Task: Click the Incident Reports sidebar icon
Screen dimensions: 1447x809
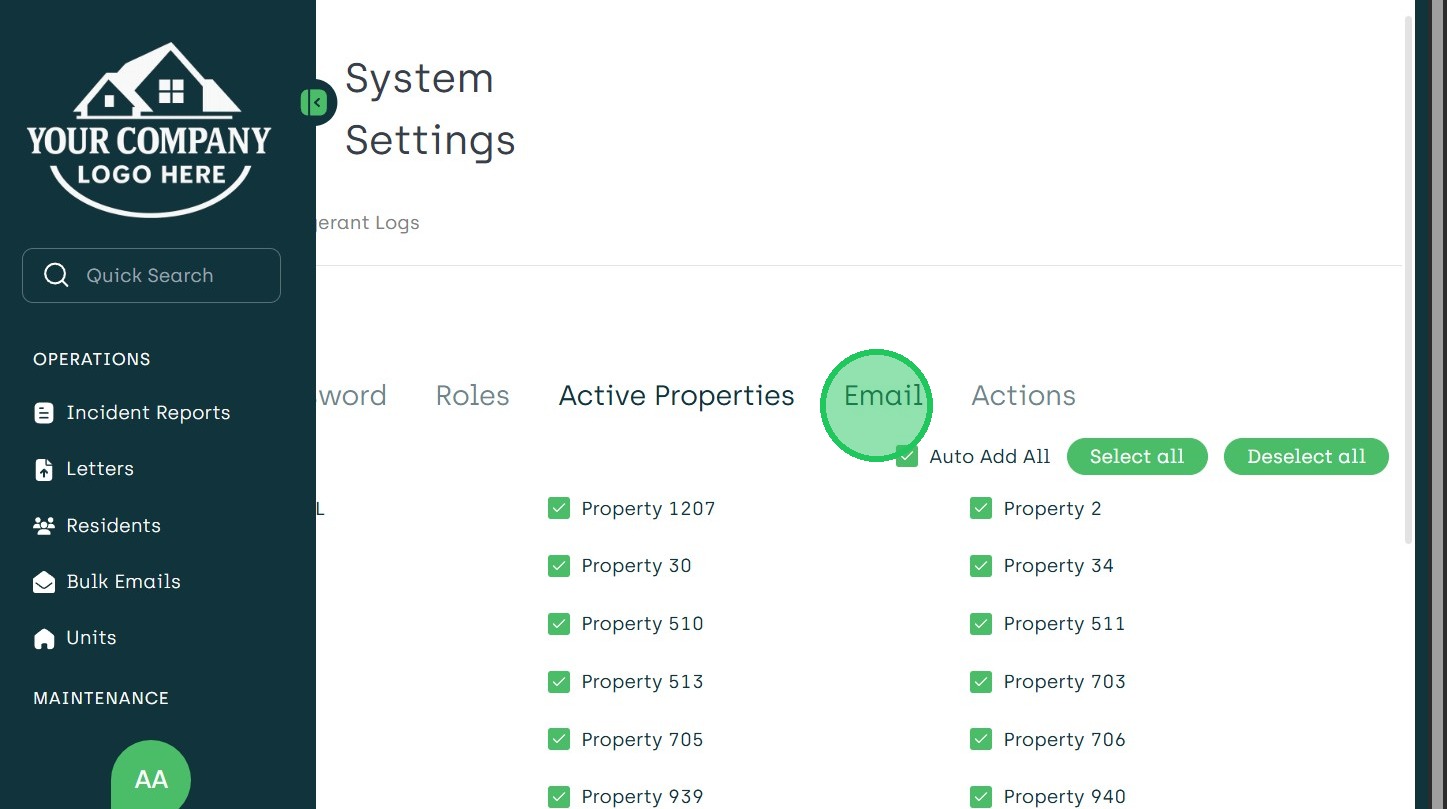Action: [44, 413]
